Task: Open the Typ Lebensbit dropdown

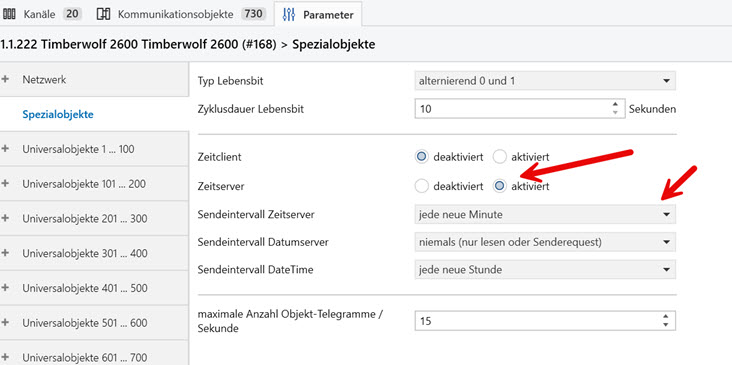Action: [x=545, y=81]
